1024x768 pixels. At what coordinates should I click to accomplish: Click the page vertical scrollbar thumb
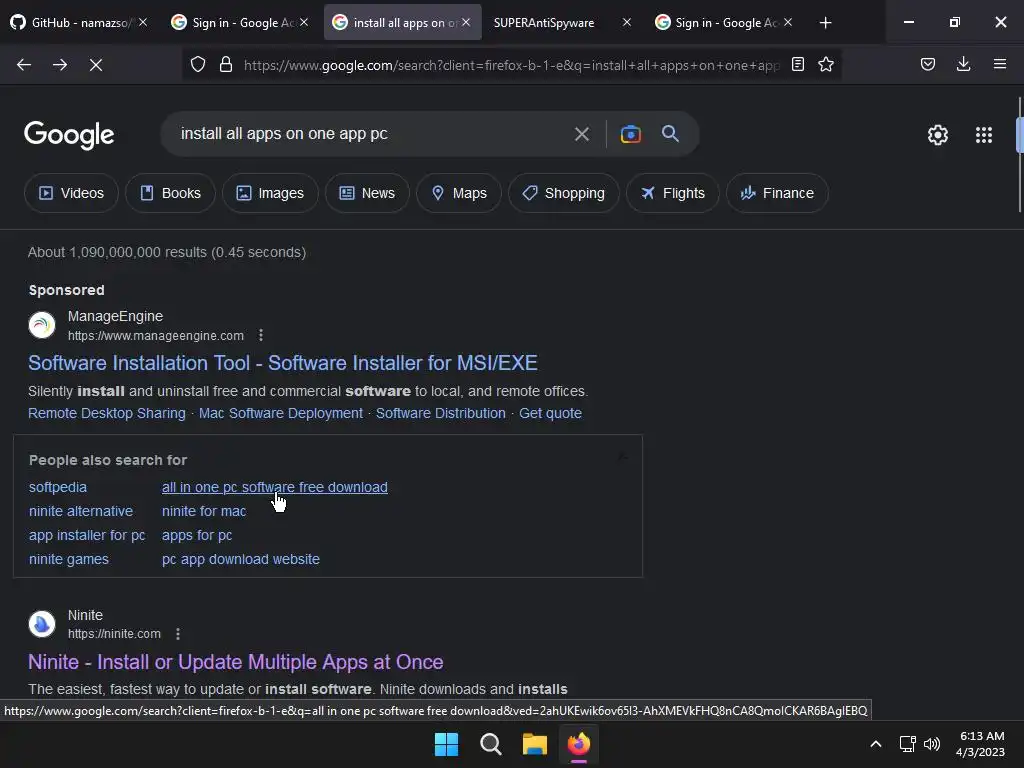click(x=1019, y=135)
